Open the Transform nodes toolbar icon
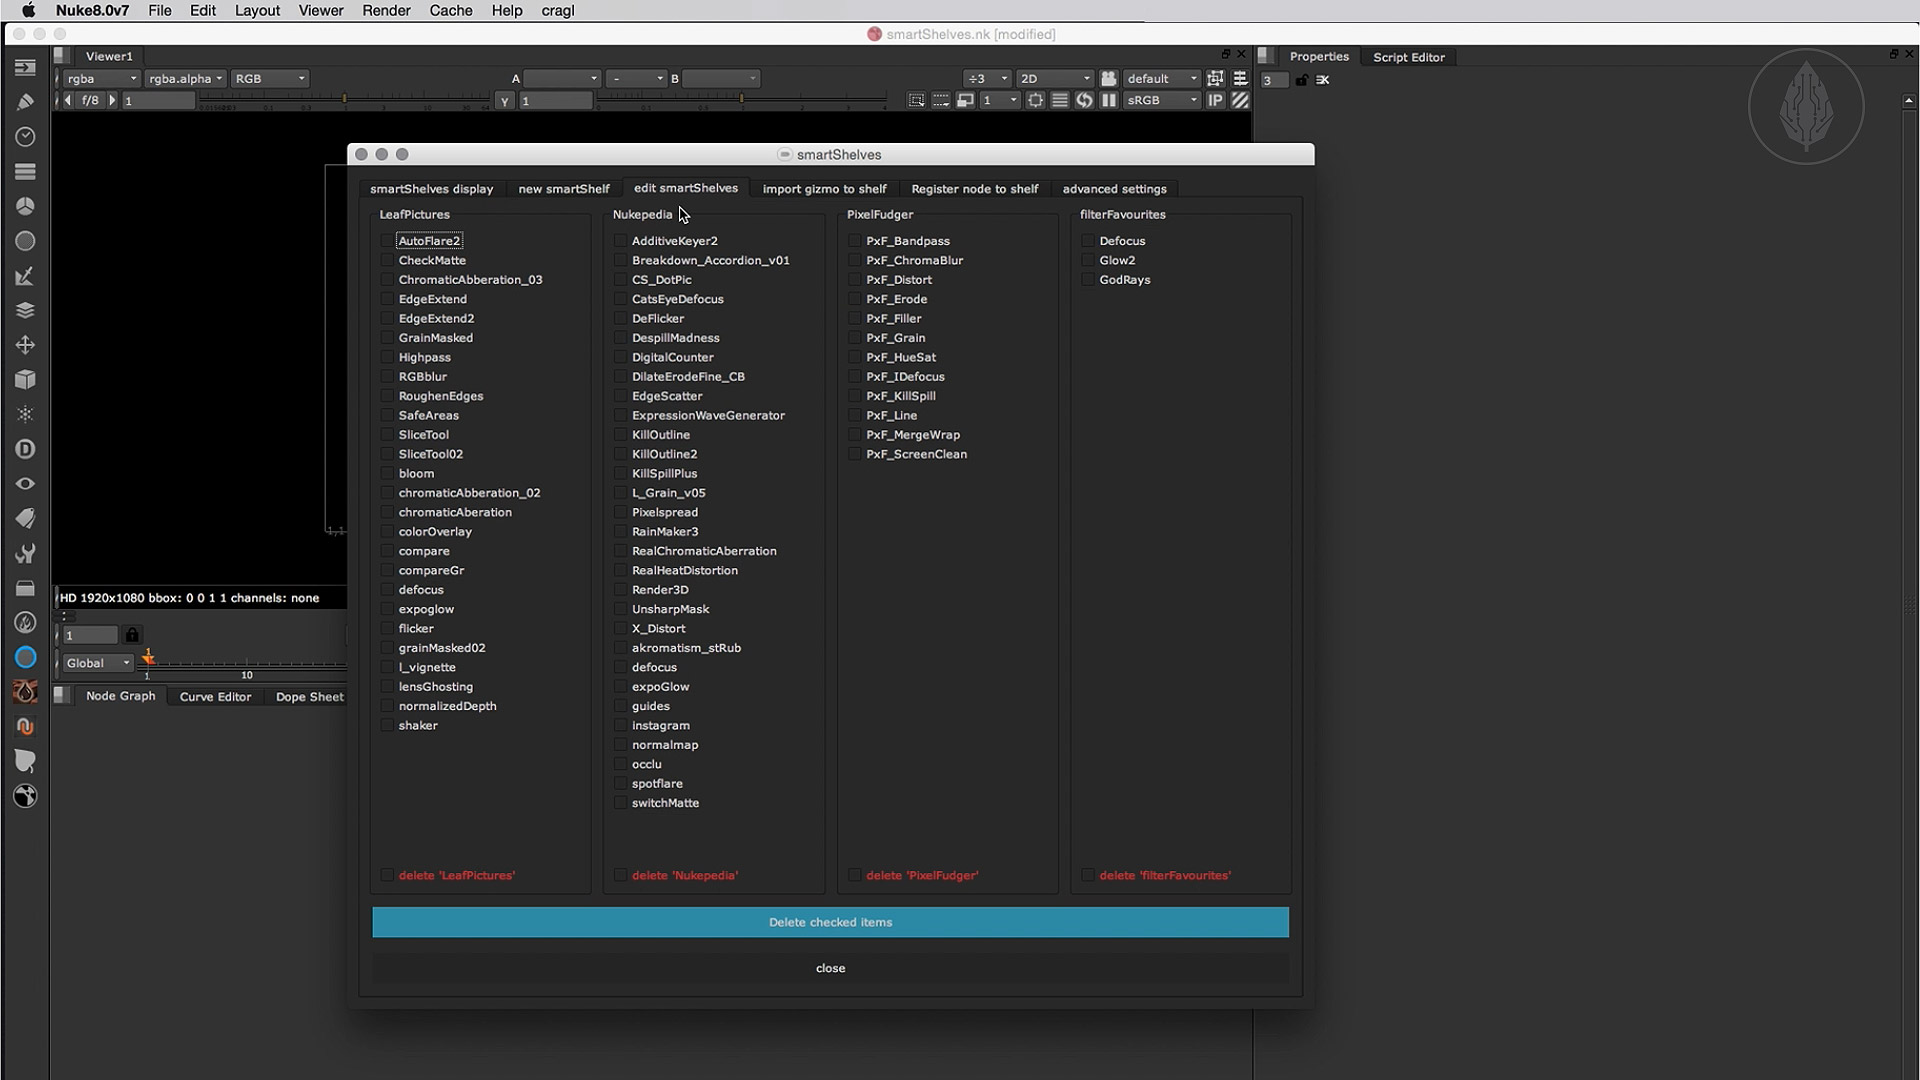 tap(25, 345)
